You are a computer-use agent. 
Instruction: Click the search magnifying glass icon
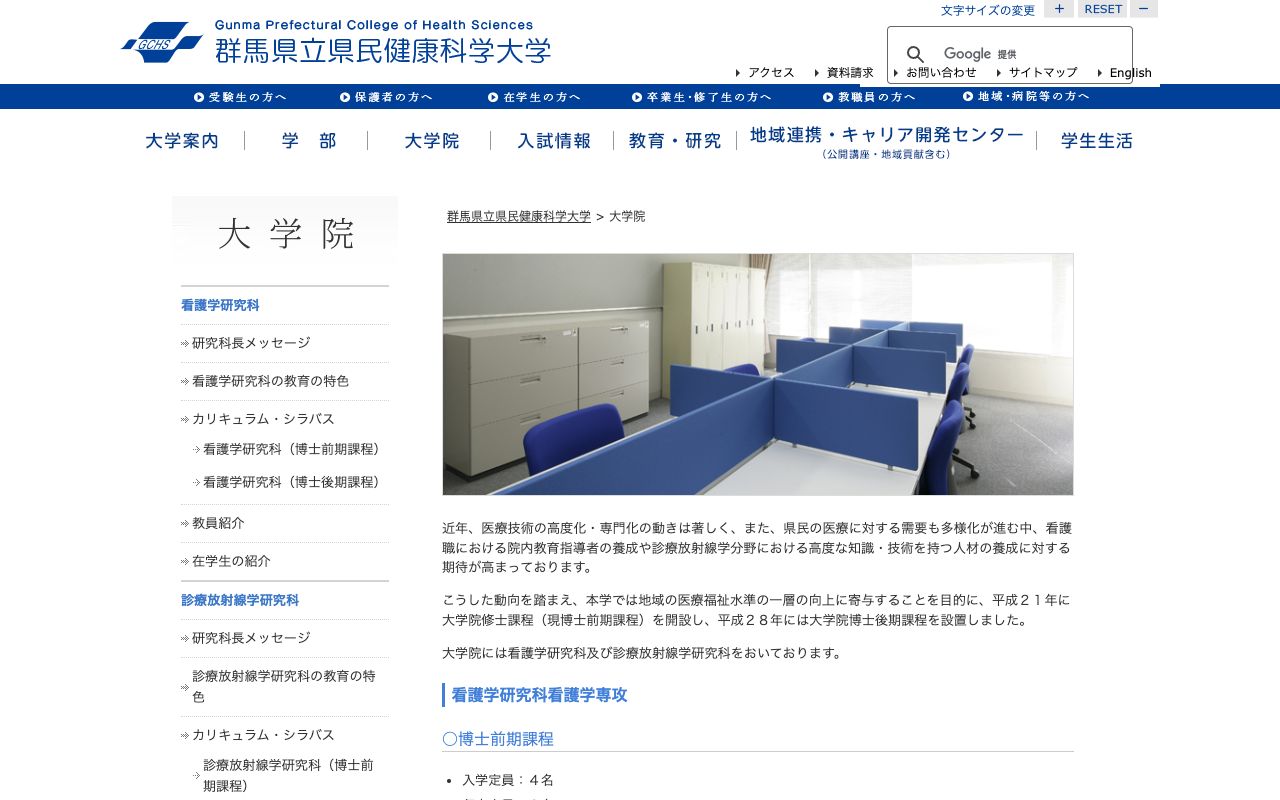pyautogui.click(x=915, y=53)
